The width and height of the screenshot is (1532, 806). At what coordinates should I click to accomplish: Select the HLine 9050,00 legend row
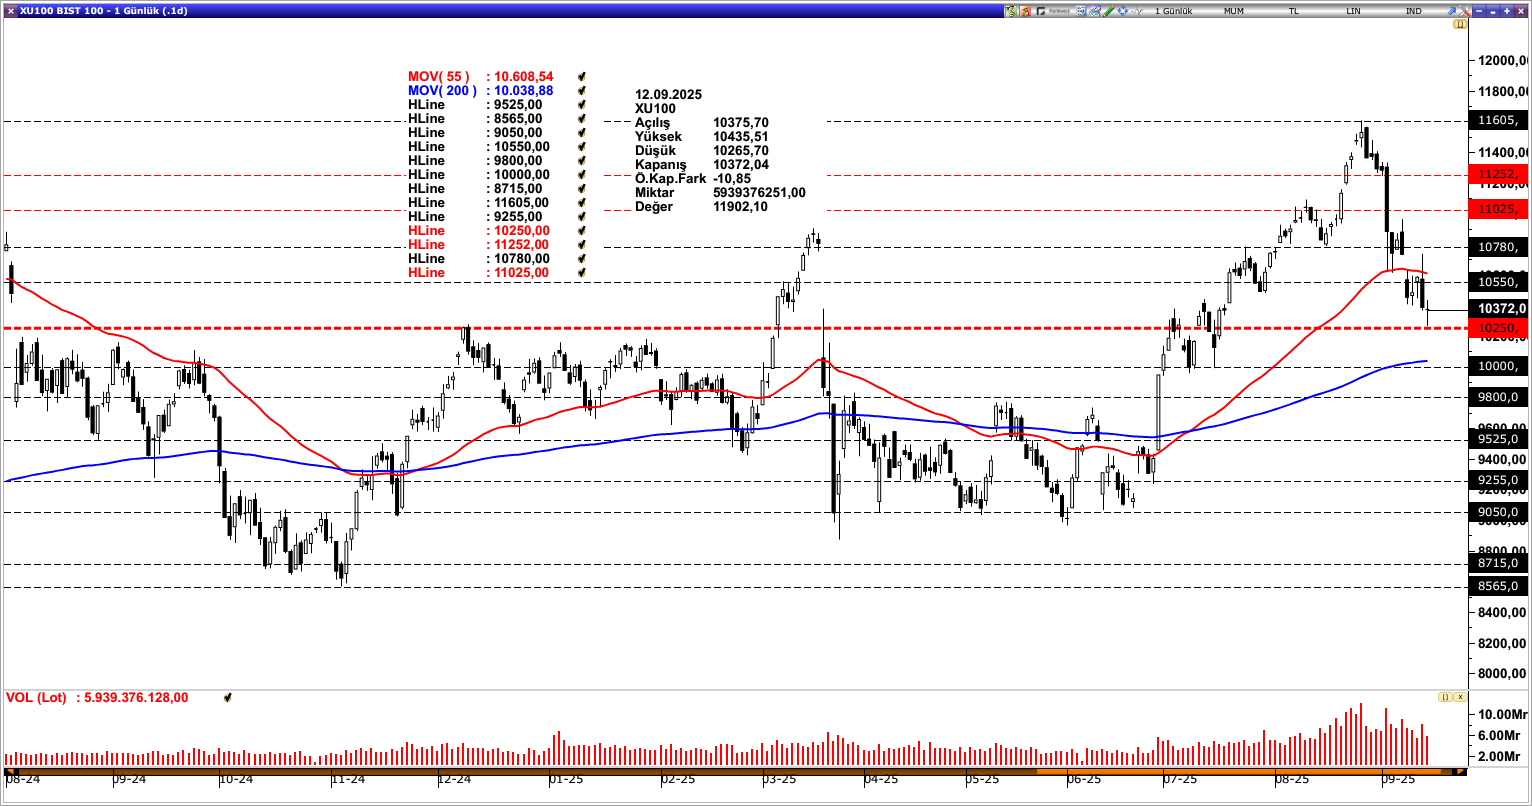point(475,133)
